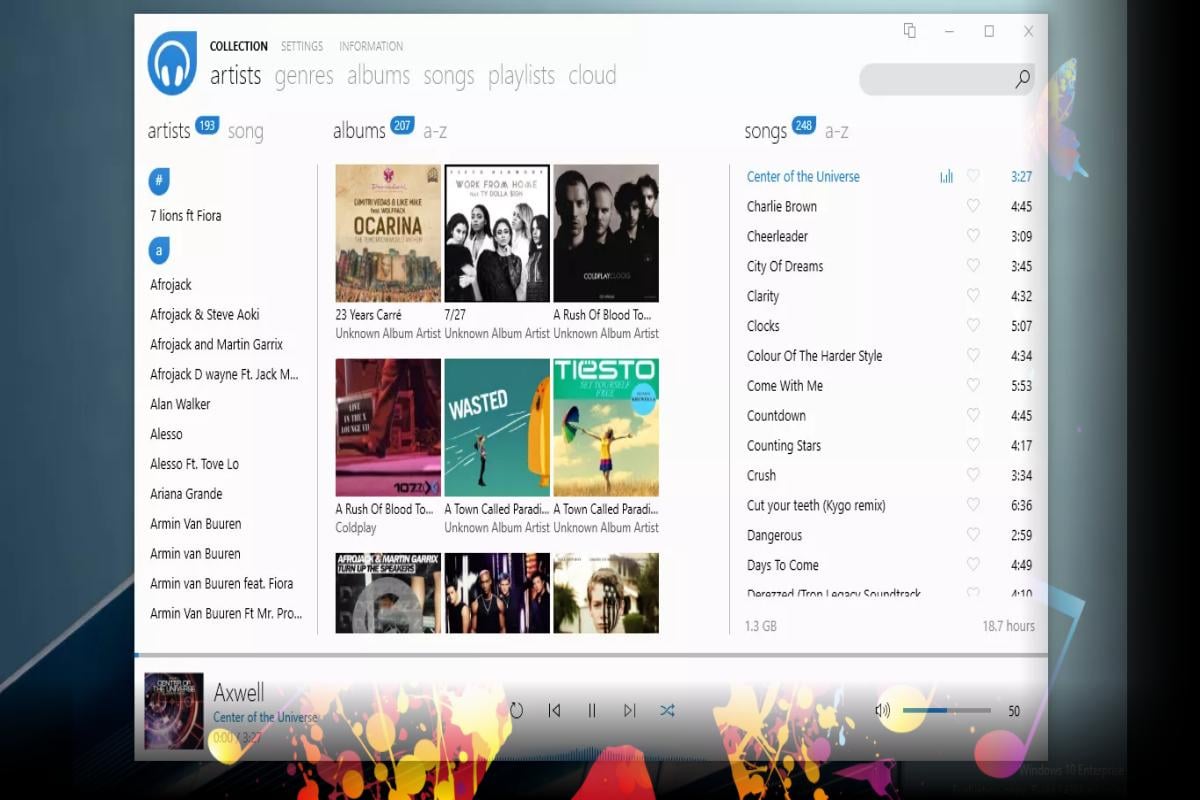Viewport: 1200px width, 800px height.
Task: Select artist Alan Walker
Action: (x=180, y=404)
